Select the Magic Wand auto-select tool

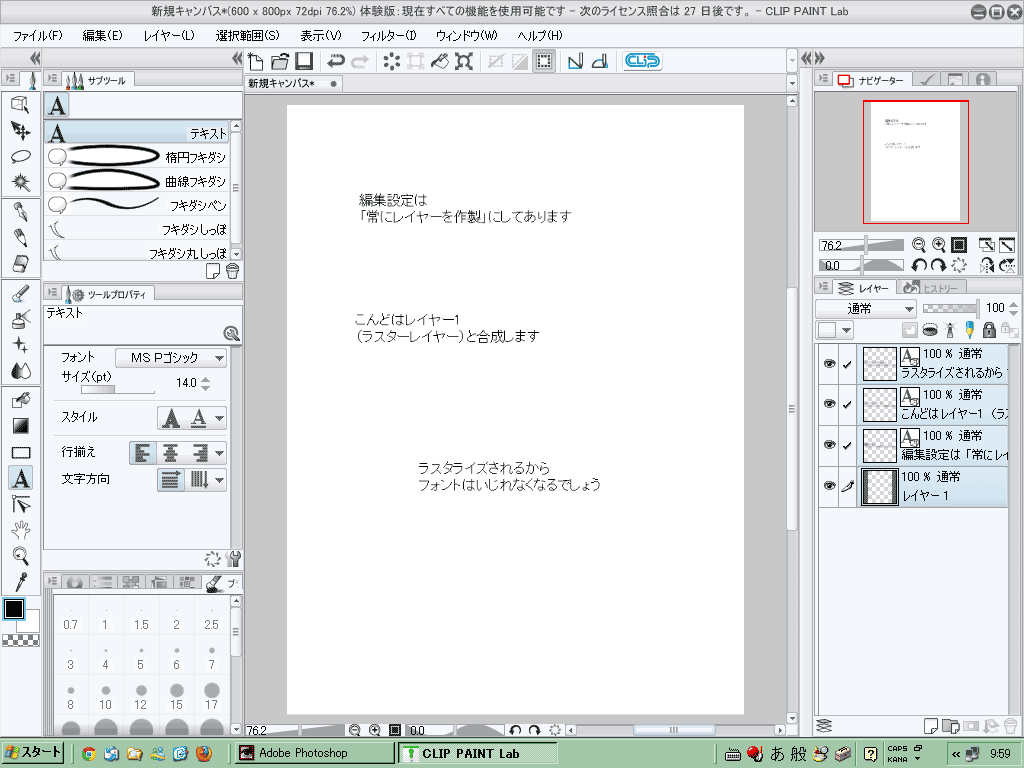(20, 182)
